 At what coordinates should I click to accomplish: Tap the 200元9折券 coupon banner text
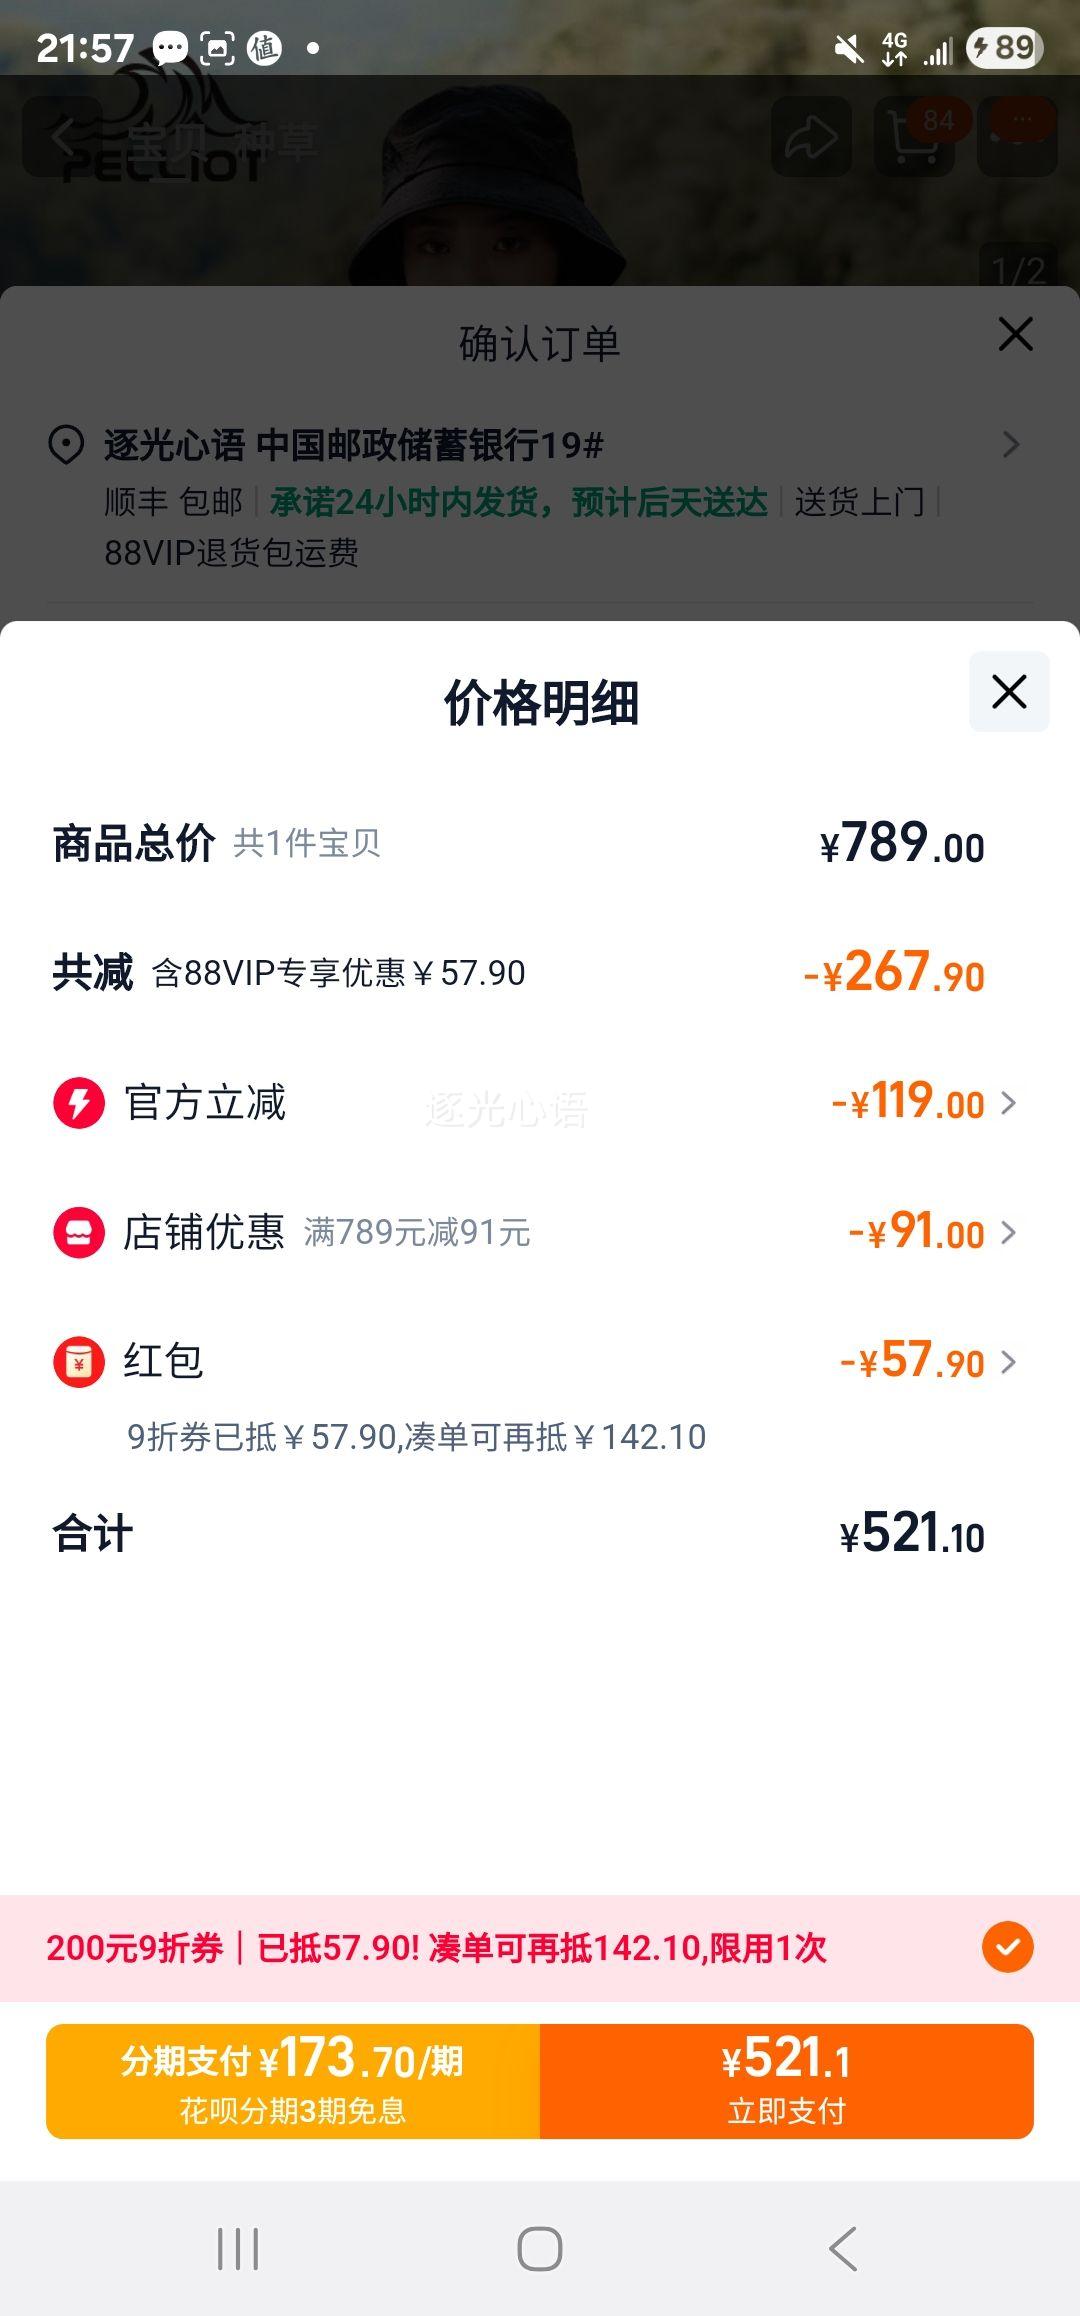pyautogui.click(x=437, y=1948)
